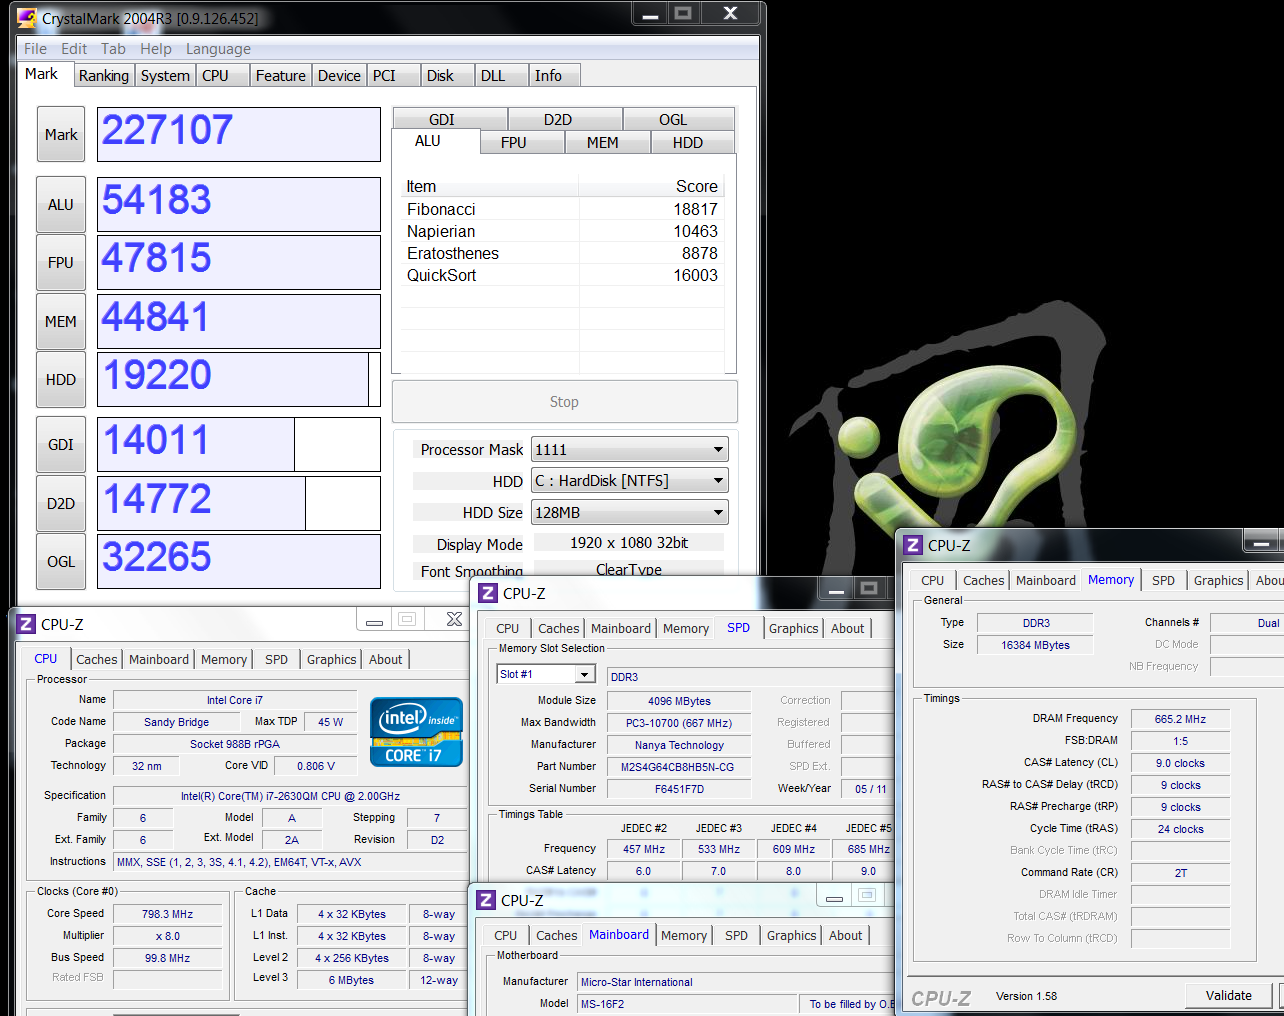Click the big Mark button to run all tests

[61, 135]
